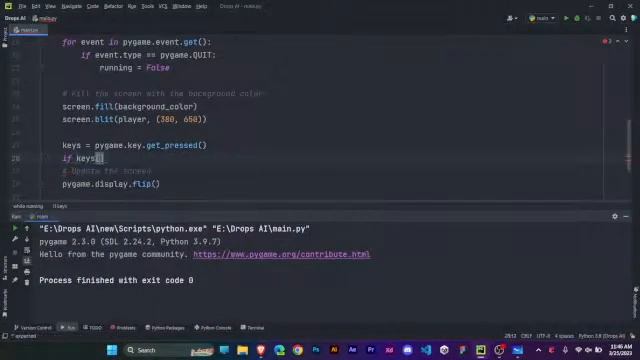The height and width of the screenshot is (360, 640).
Task: Open the Terminal tool window
Action: (x=252, y=328)
